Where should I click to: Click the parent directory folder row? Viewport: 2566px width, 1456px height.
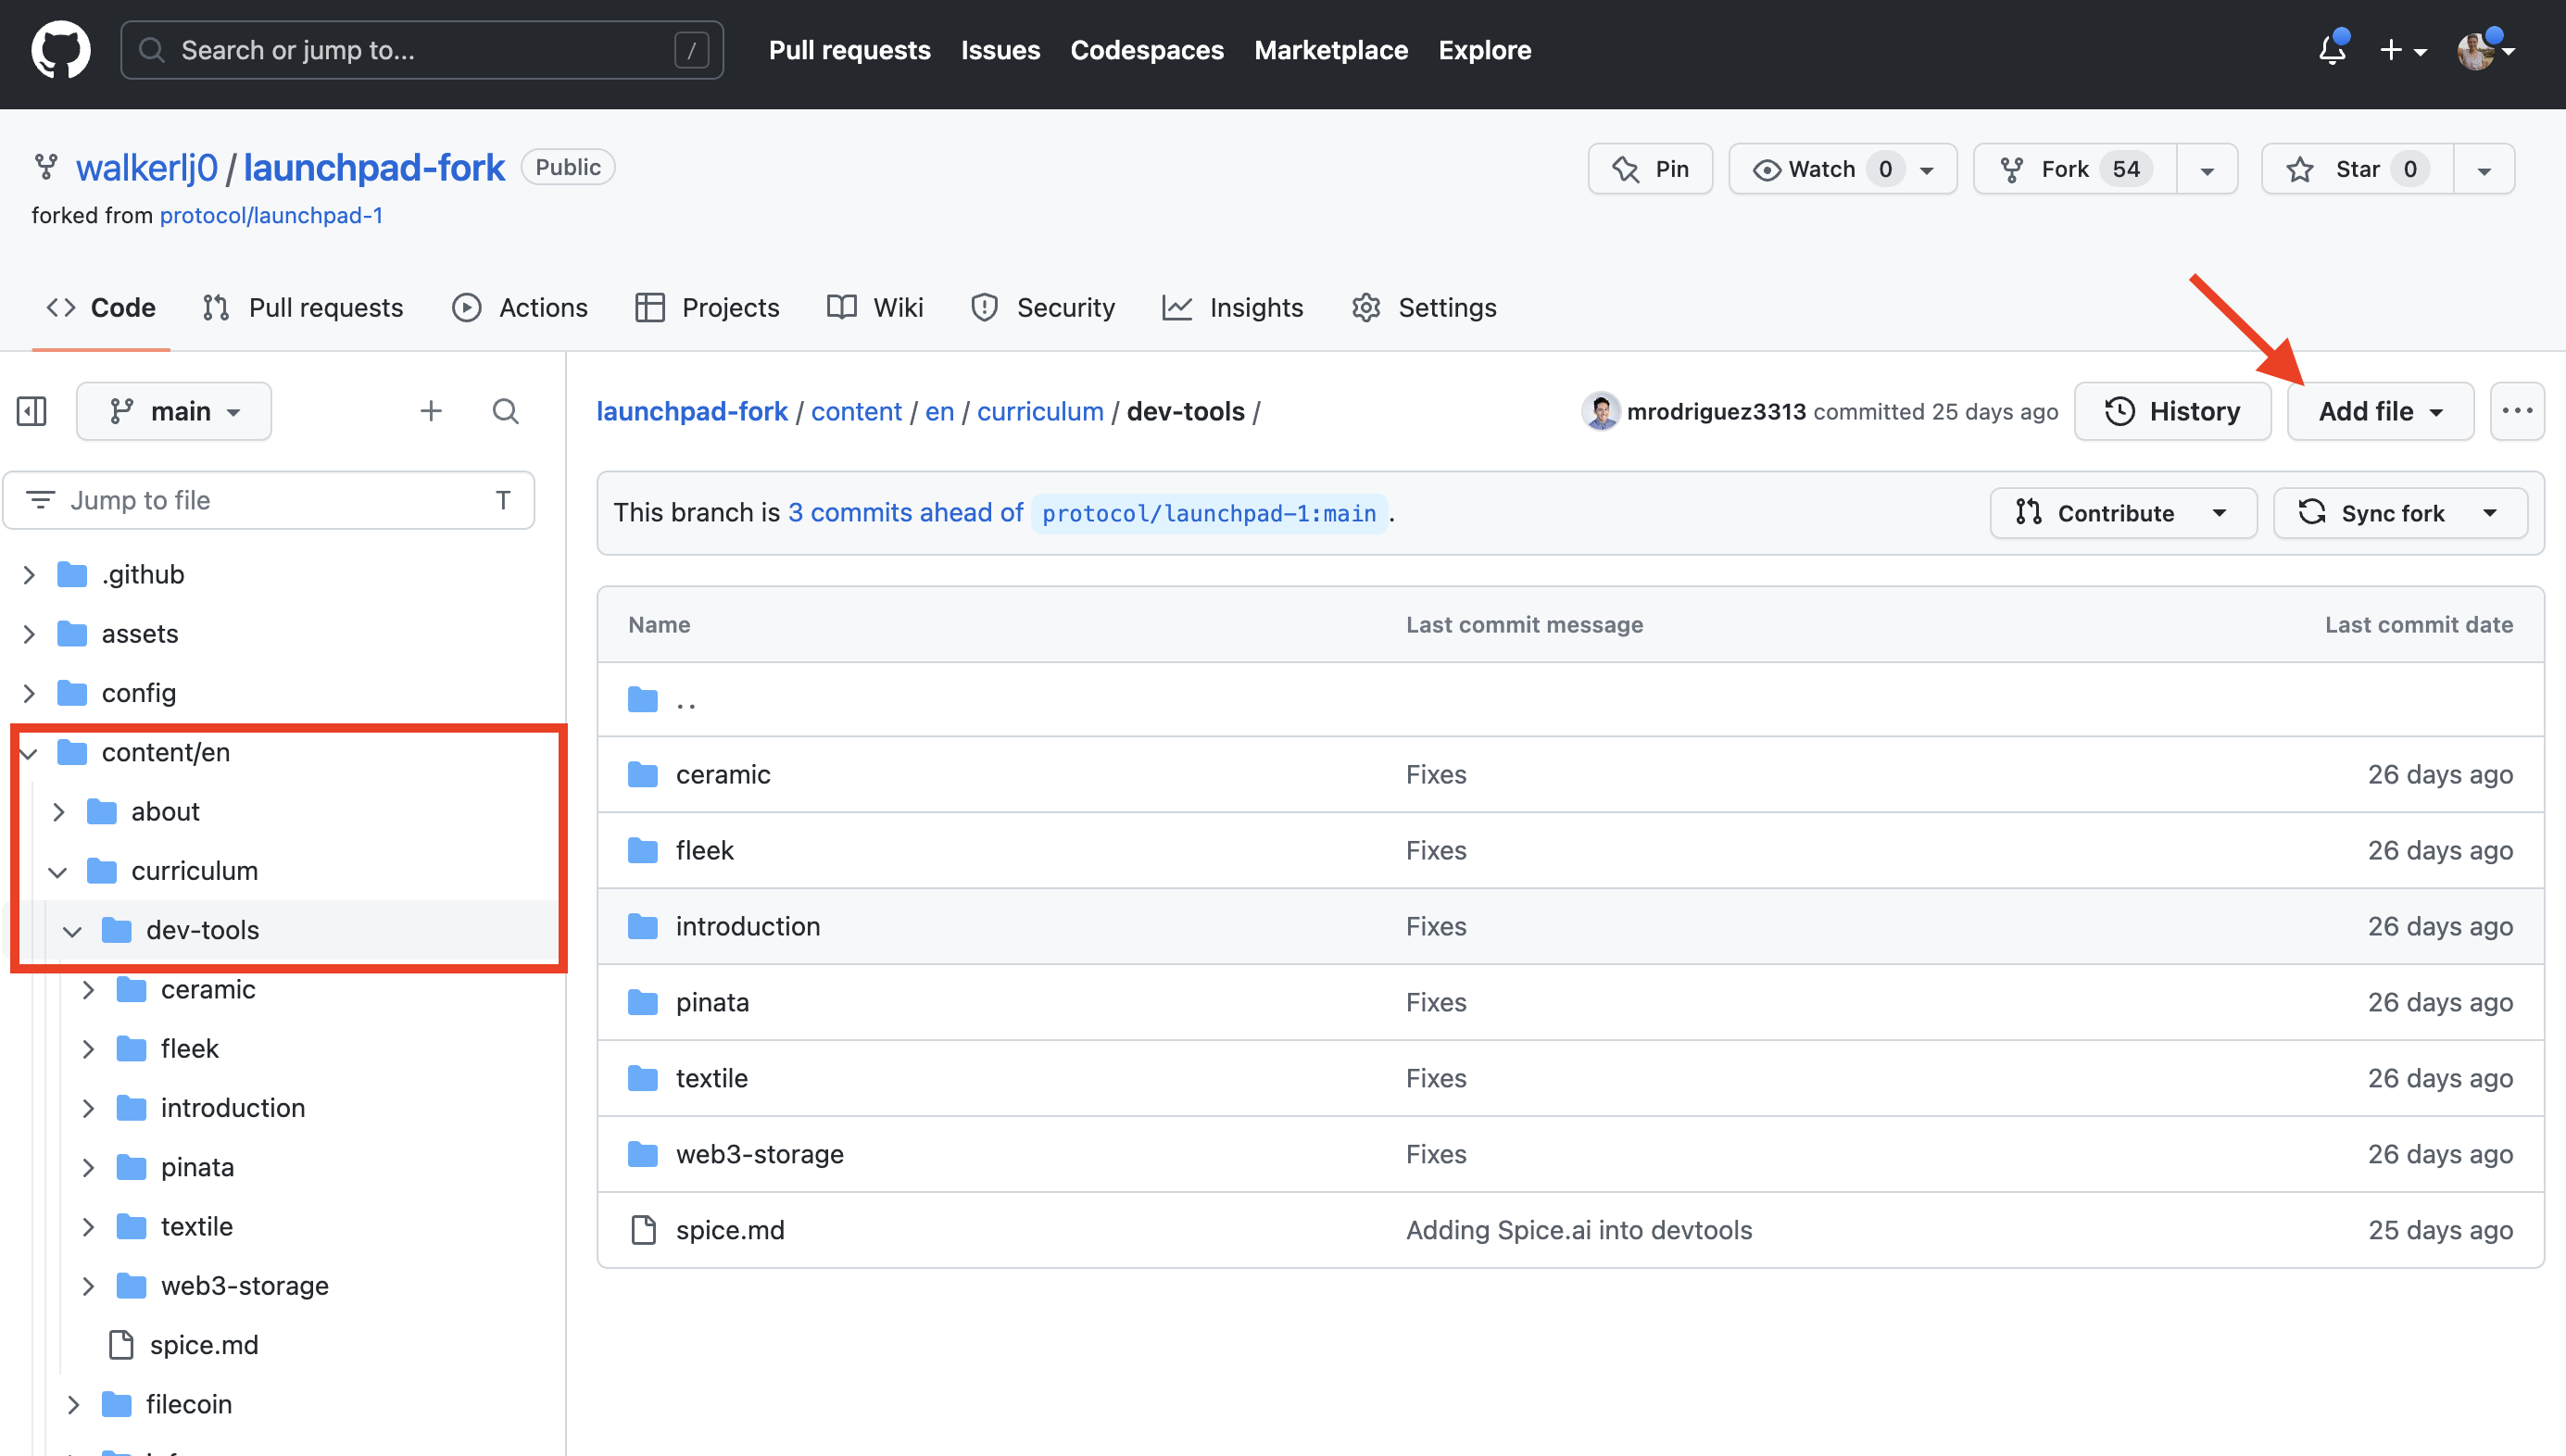[x=1570, y=699]
